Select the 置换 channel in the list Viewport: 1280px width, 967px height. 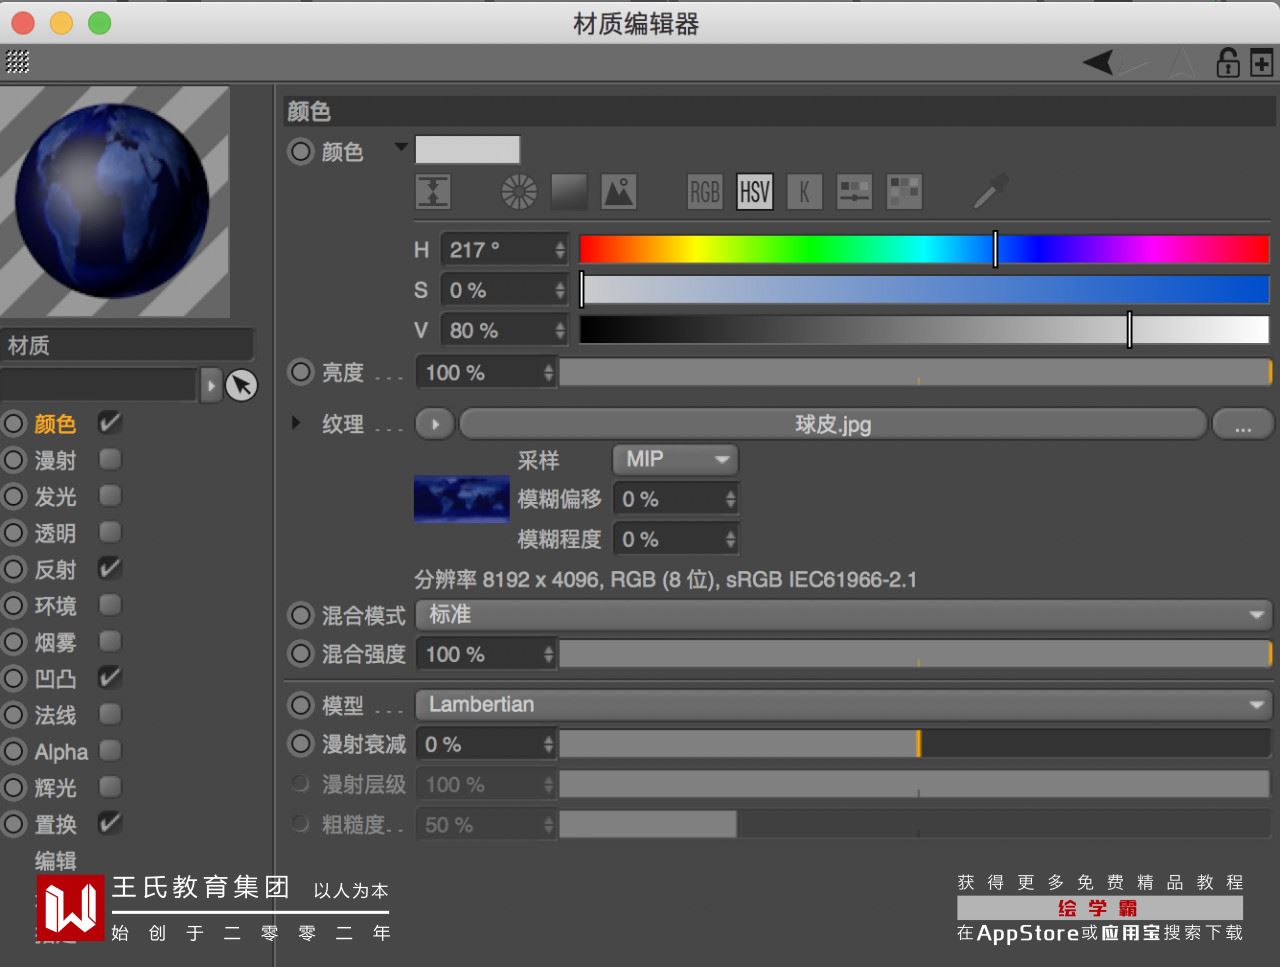click(x=55, y=825)
